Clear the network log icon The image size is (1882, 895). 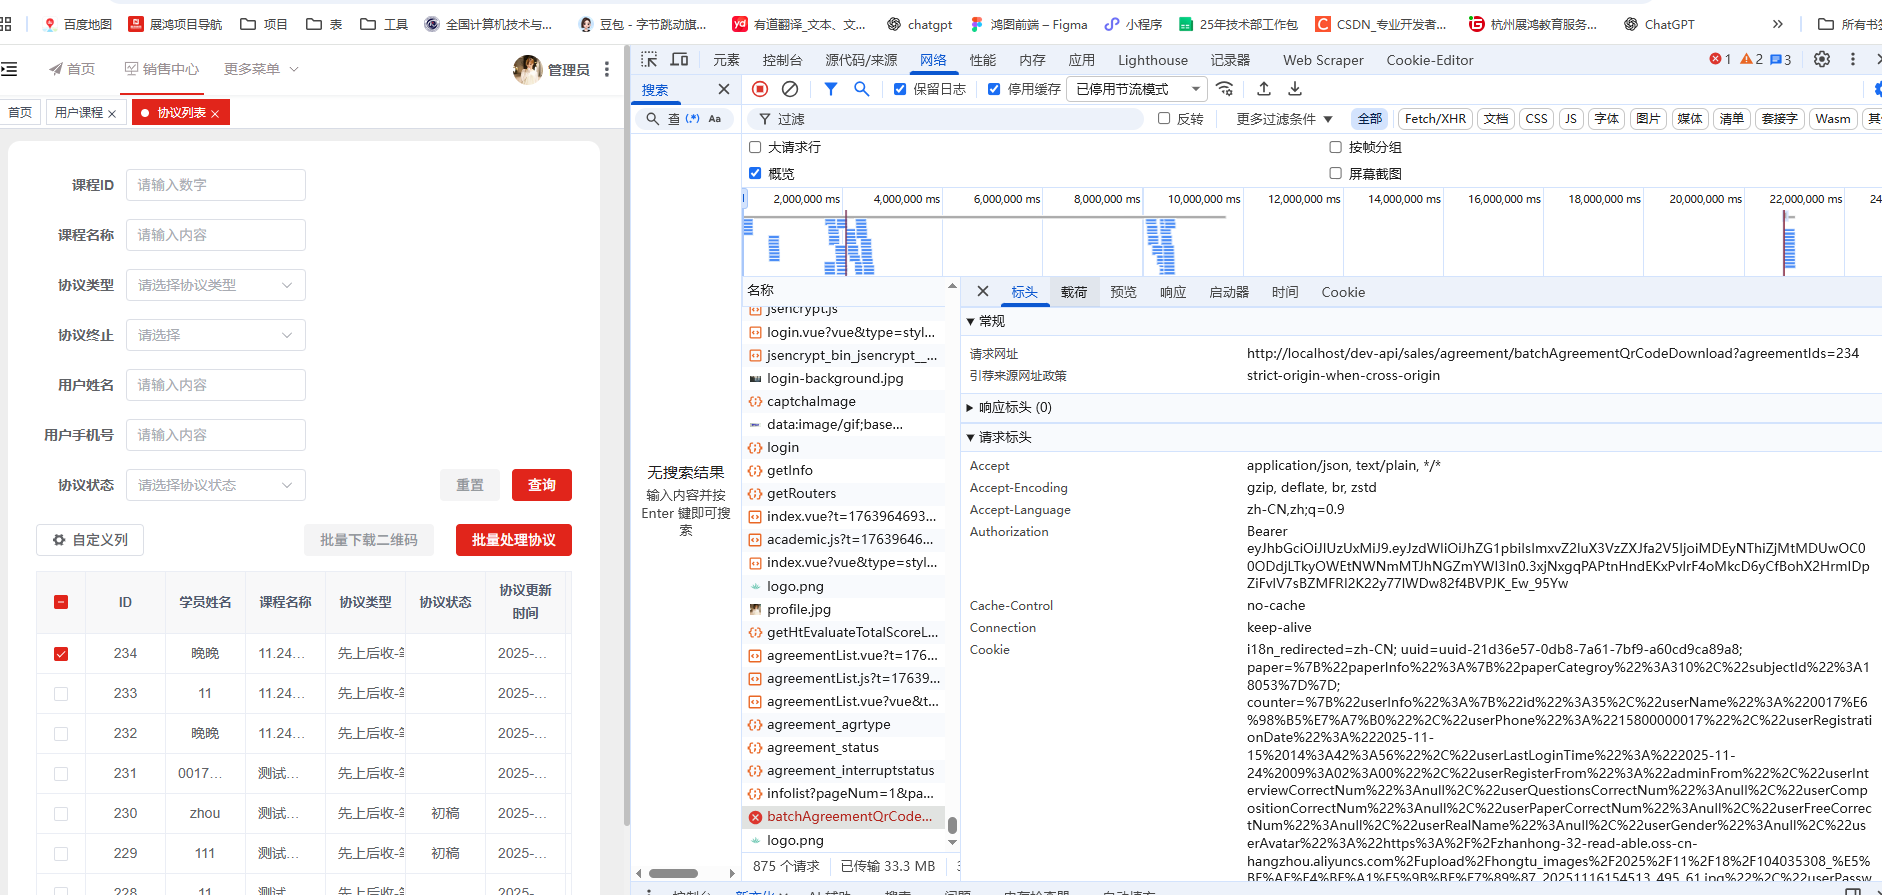tap(790, 89)
